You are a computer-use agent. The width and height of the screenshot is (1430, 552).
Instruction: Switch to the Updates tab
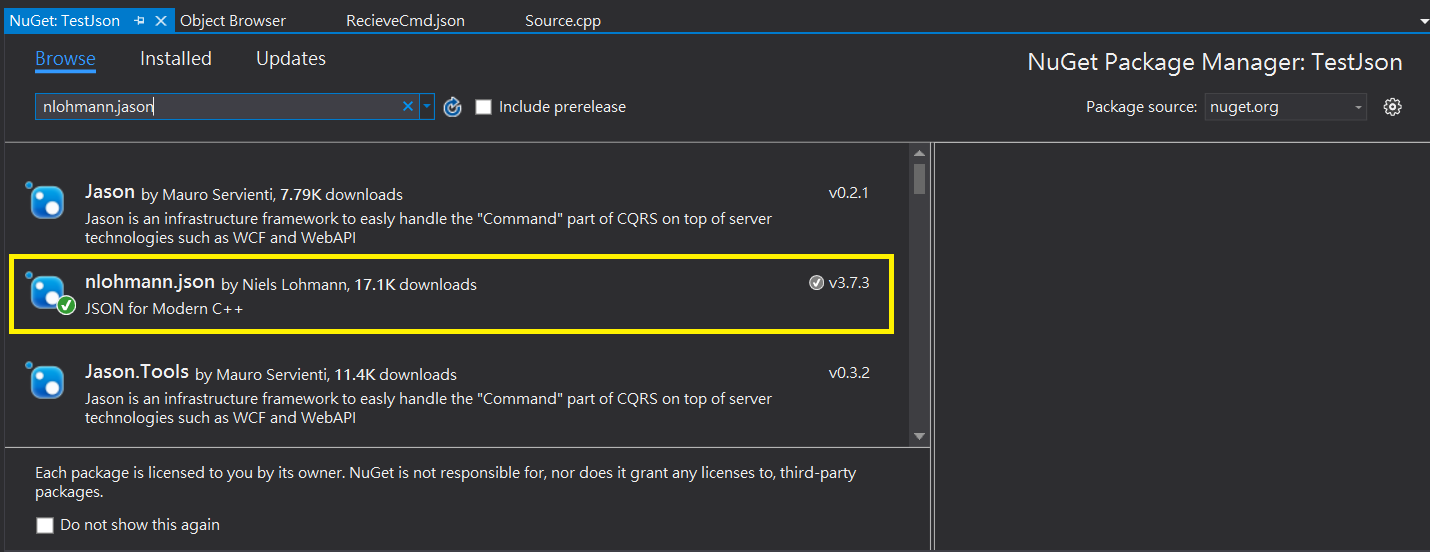coord(291,59)
